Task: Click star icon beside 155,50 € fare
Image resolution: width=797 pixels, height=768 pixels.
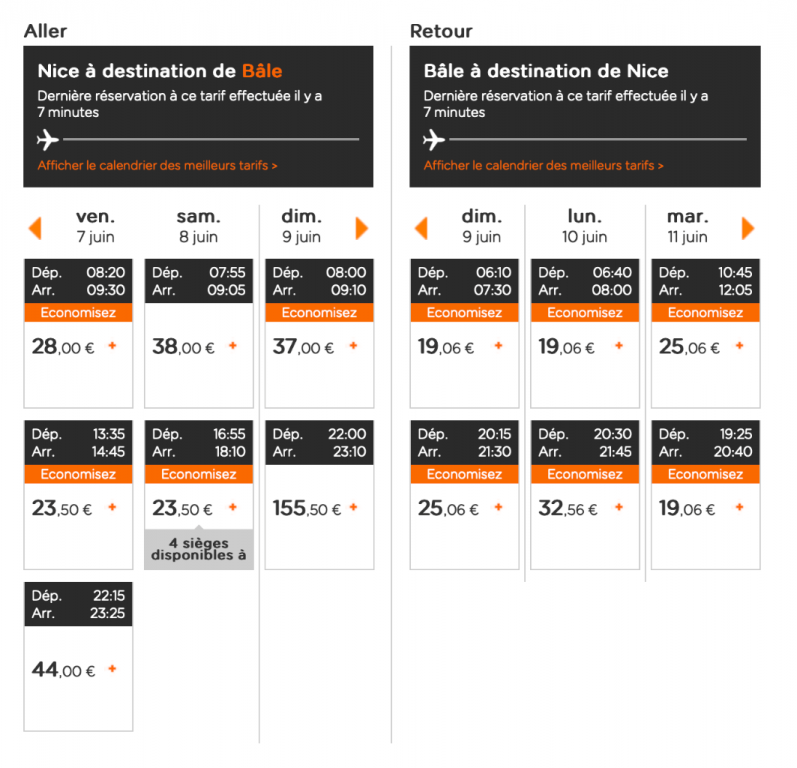Action: 353,508
